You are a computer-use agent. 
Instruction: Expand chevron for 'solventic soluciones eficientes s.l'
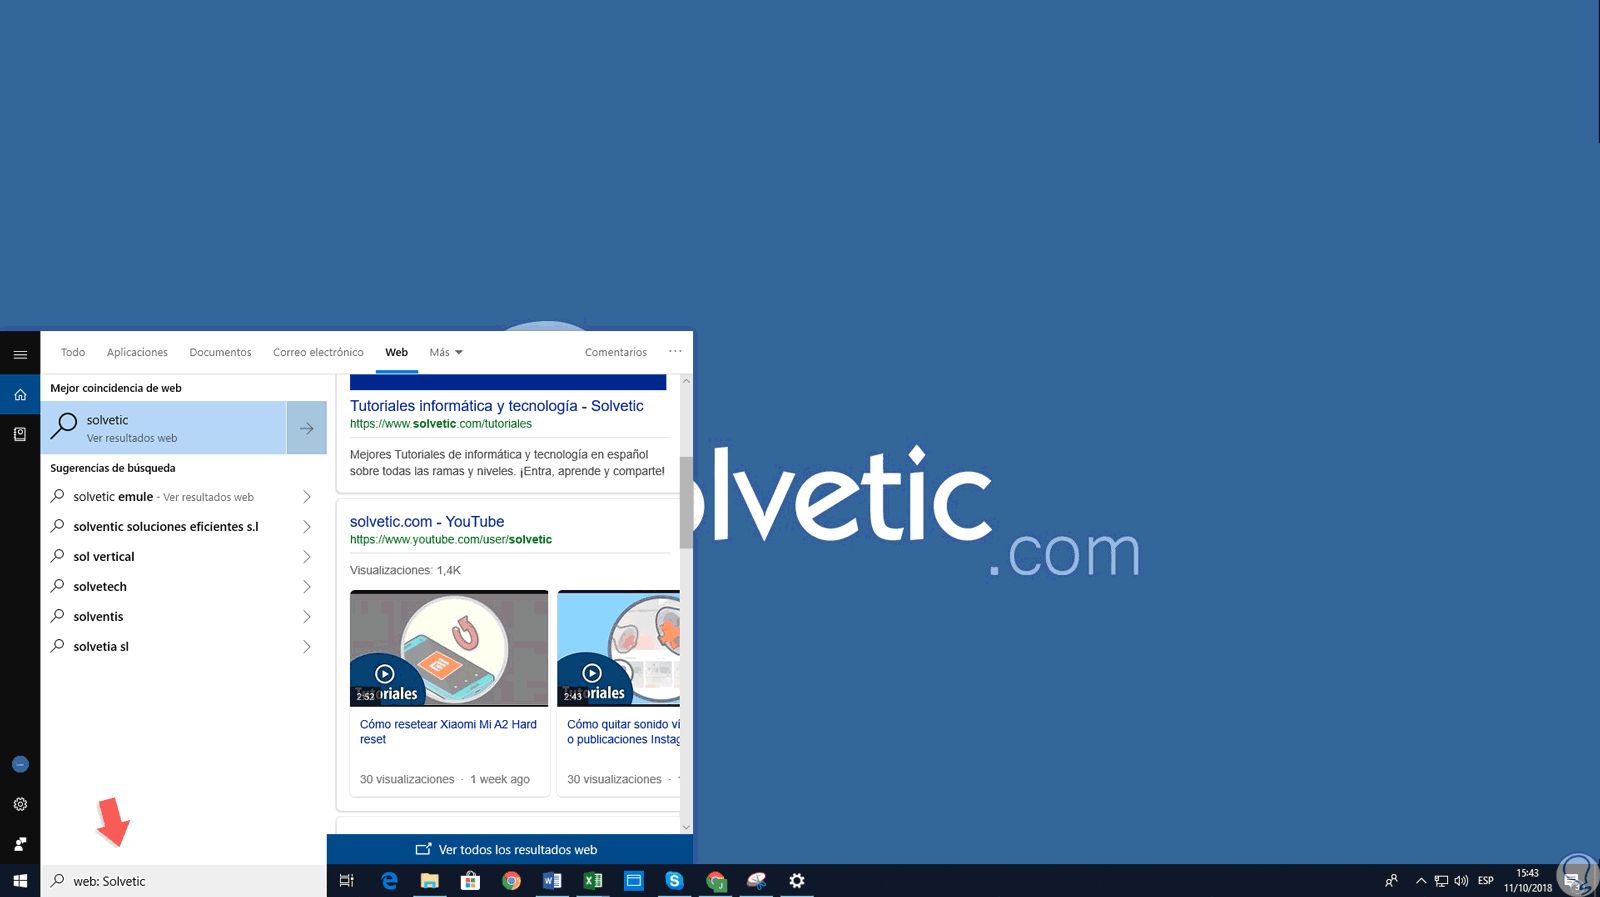307,527
